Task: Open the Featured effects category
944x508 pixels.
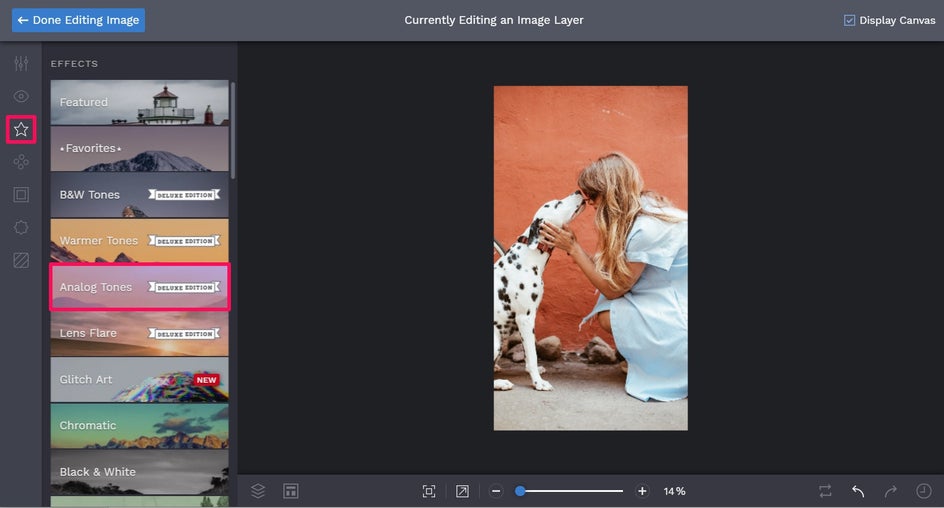Action: click(140, 102)
